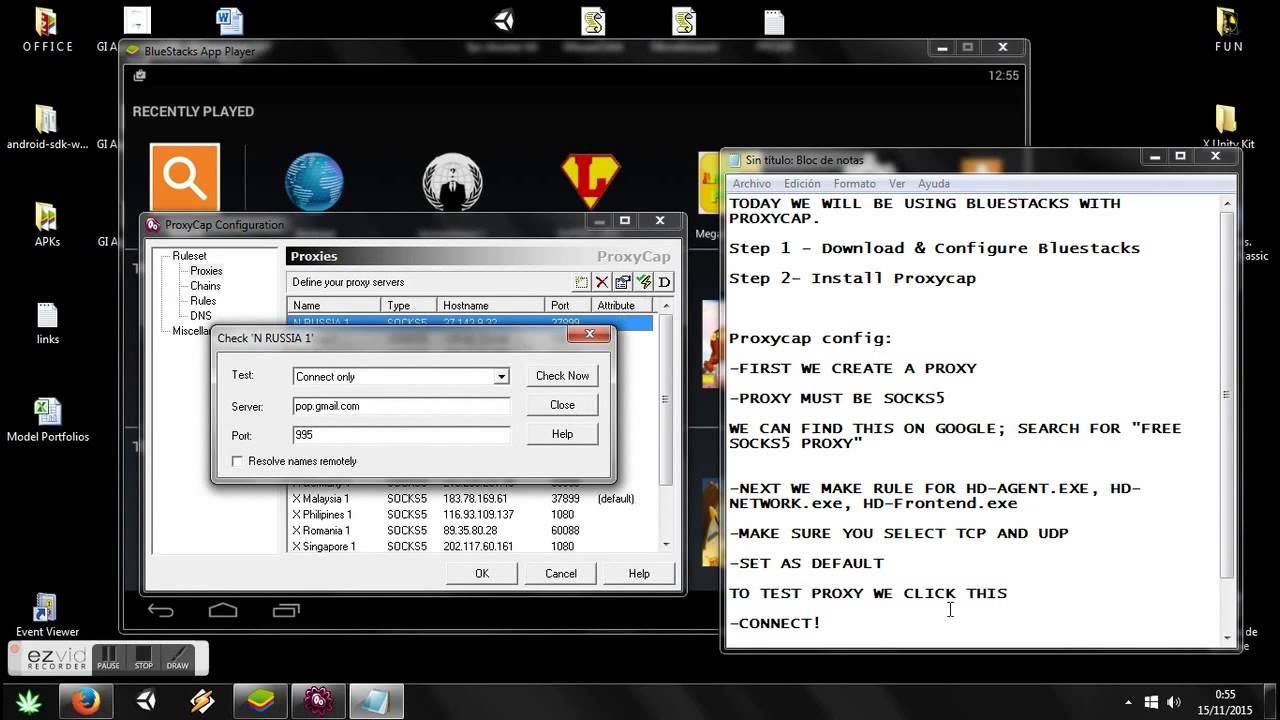This screenshot has height=720, width=1280.
Task: Click the Pause button in Ezvid recorder
Action: click(108, 658)
